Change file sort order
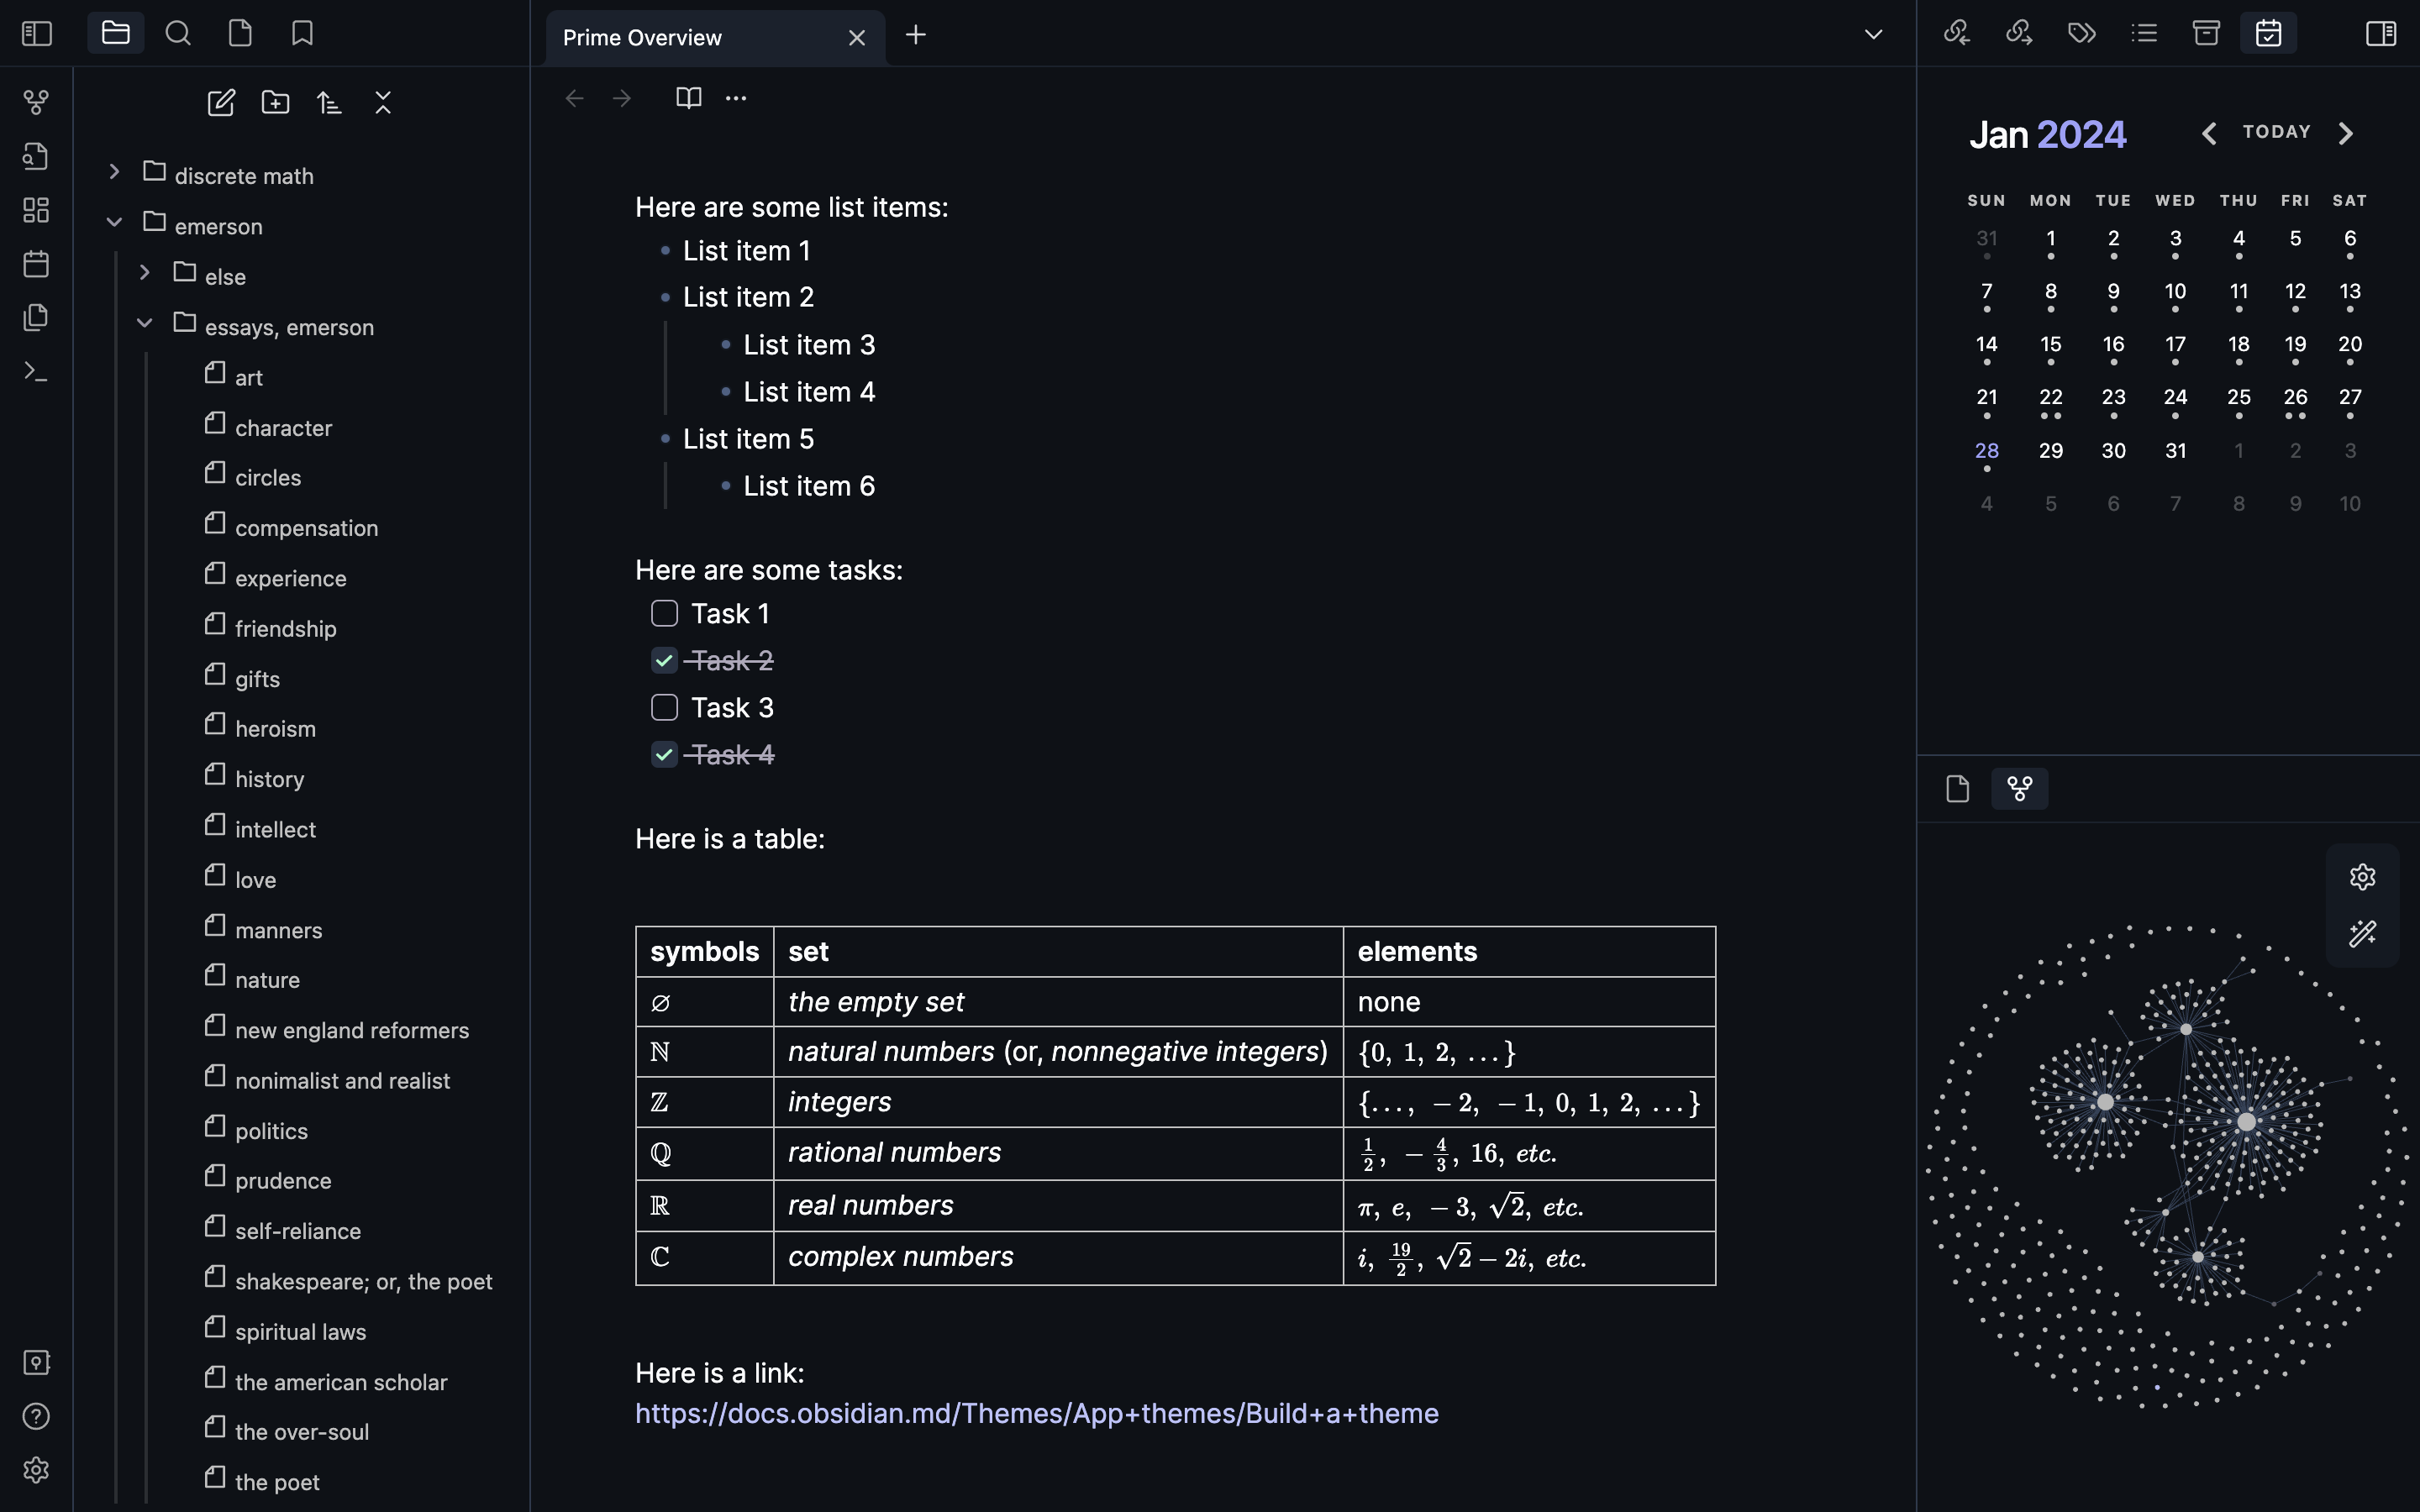Screen dimensions: 2420x1512 pos(329,102)
